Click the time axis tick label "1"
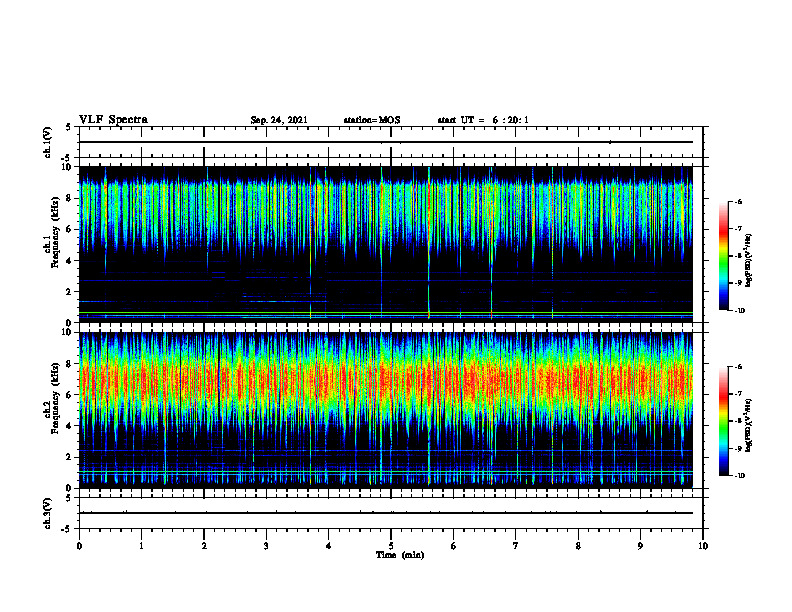This screenshot has width=792, height=612. (141, 546)
